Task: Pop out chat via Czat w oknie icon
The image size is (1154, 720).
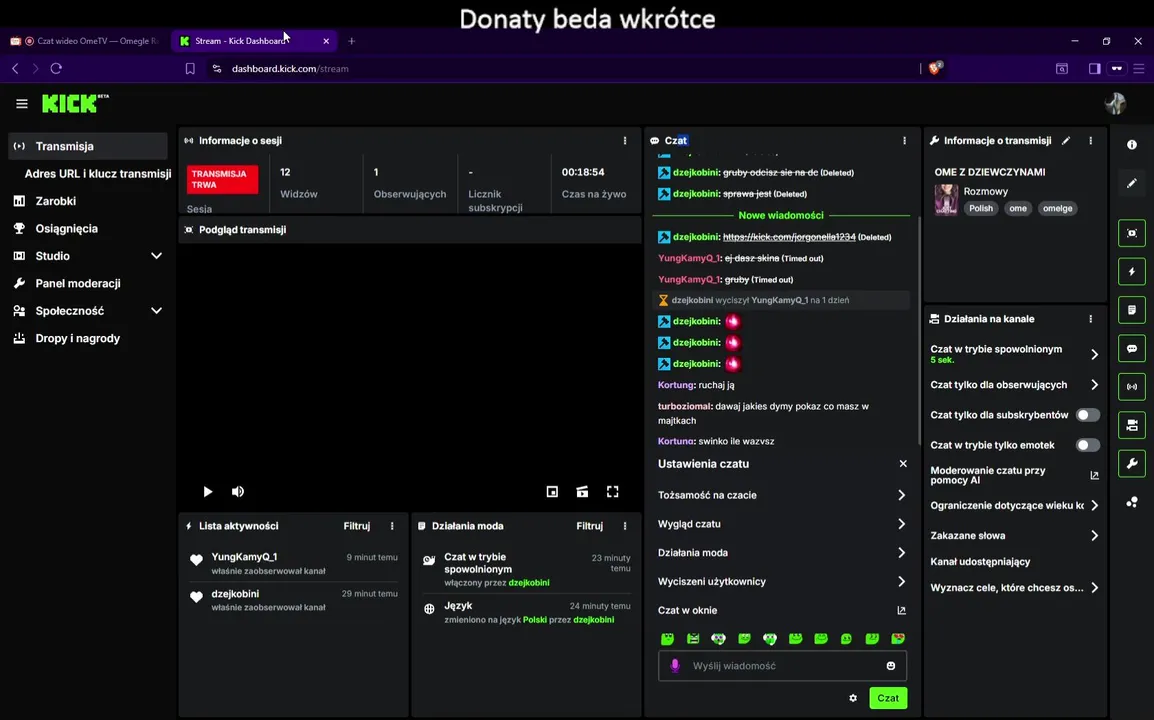Action: click(x=902, y=610)
